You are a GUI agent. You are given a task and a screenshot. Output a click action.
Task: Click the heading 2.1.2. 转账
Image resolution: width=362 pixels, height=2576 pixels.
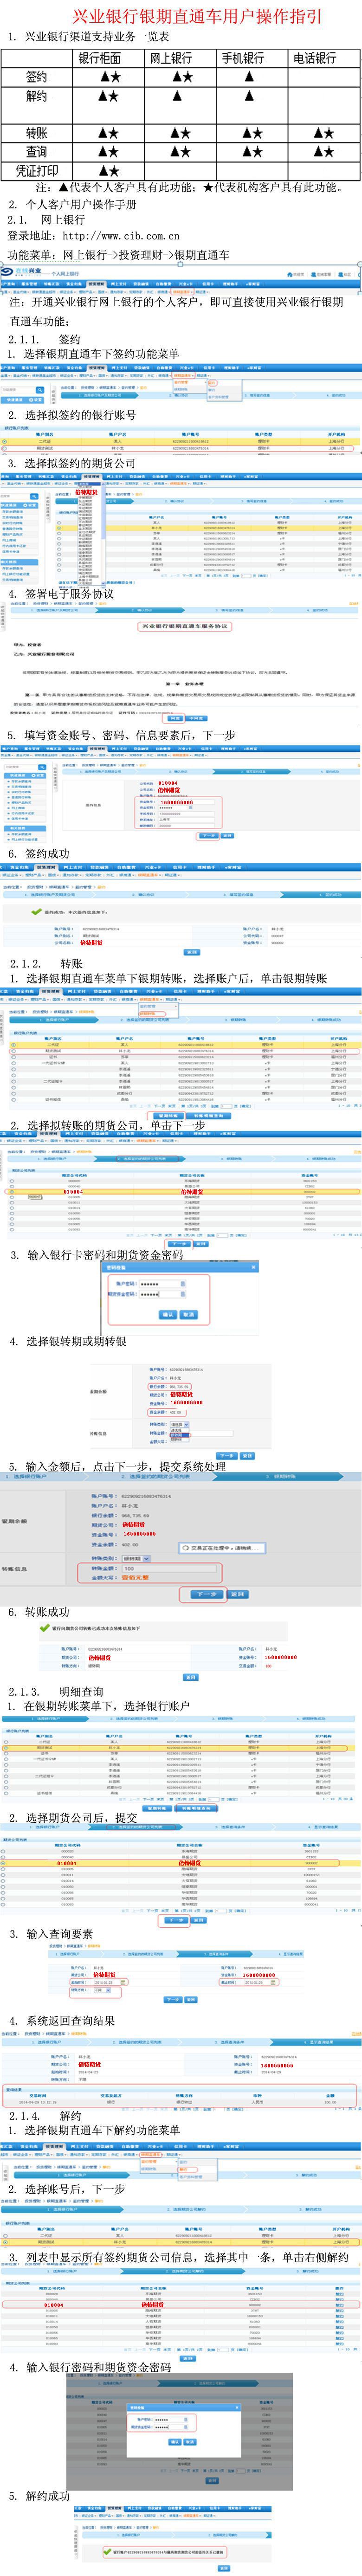[x=46, y=964]
